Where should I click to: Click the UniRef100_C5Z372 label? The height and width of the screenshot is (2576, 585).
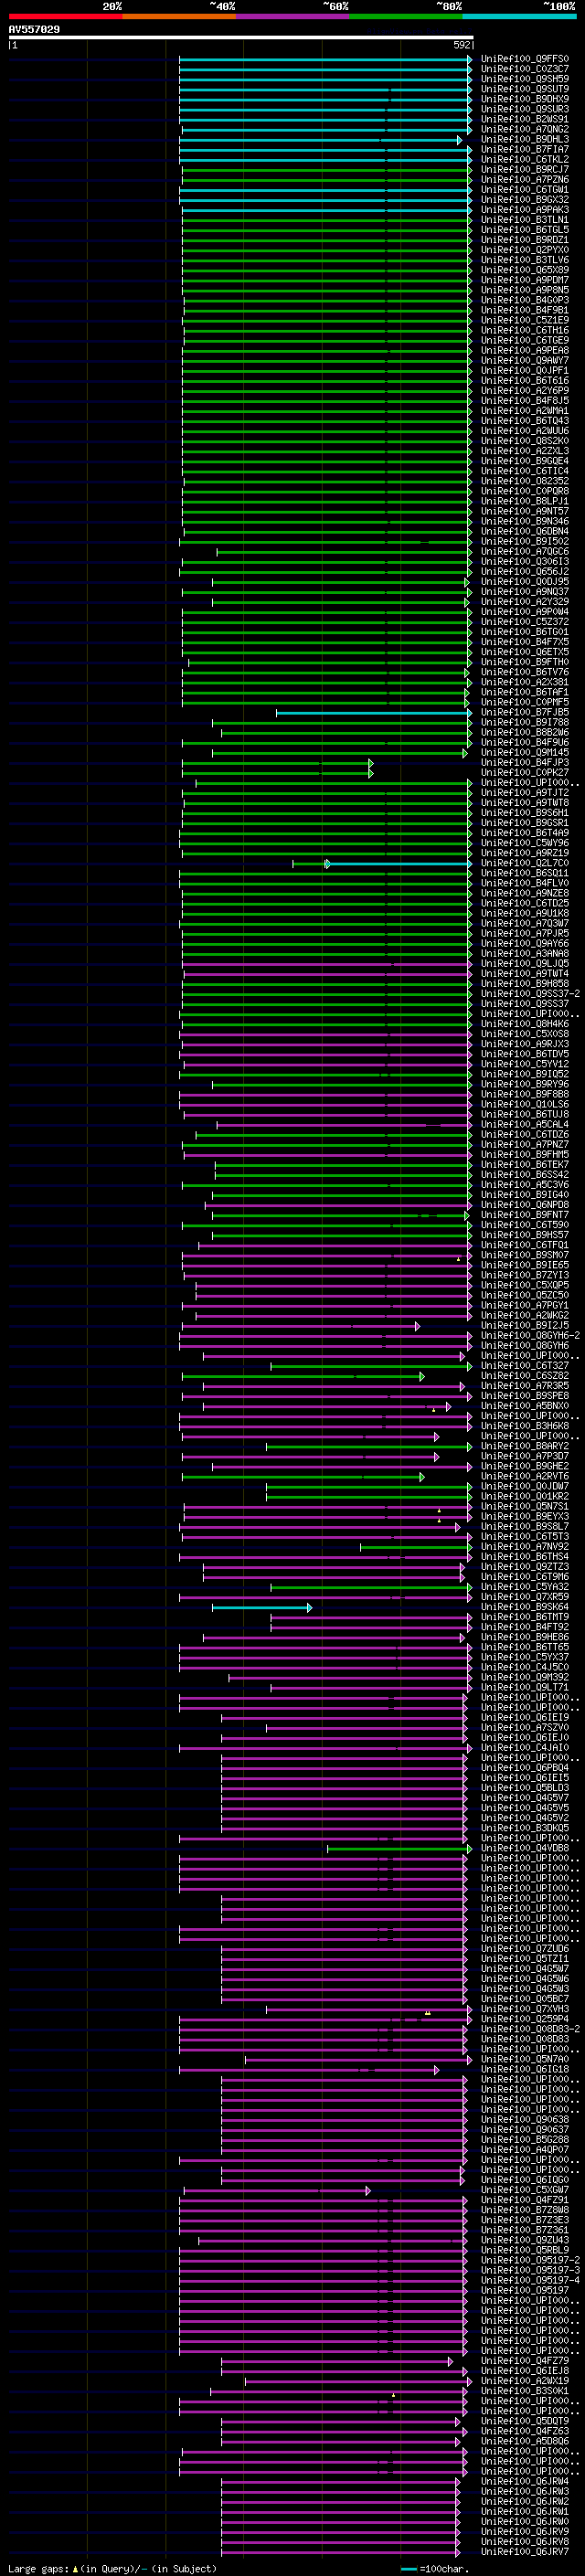point(525,623)
